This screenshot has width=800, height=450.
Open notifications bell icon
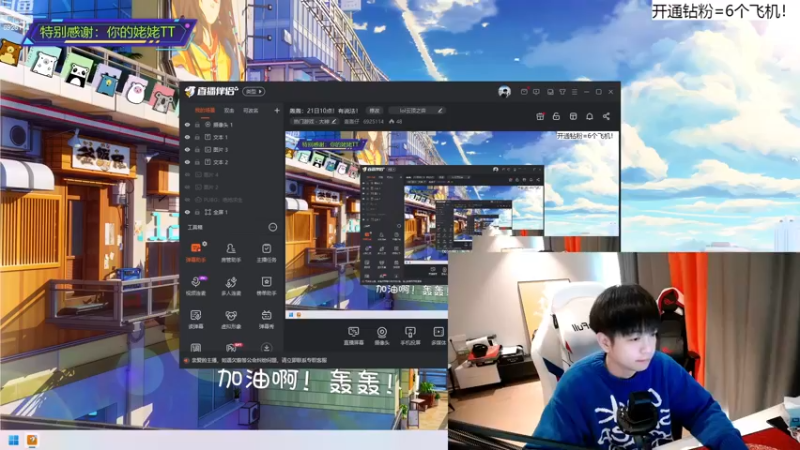(x=589, y=116)
